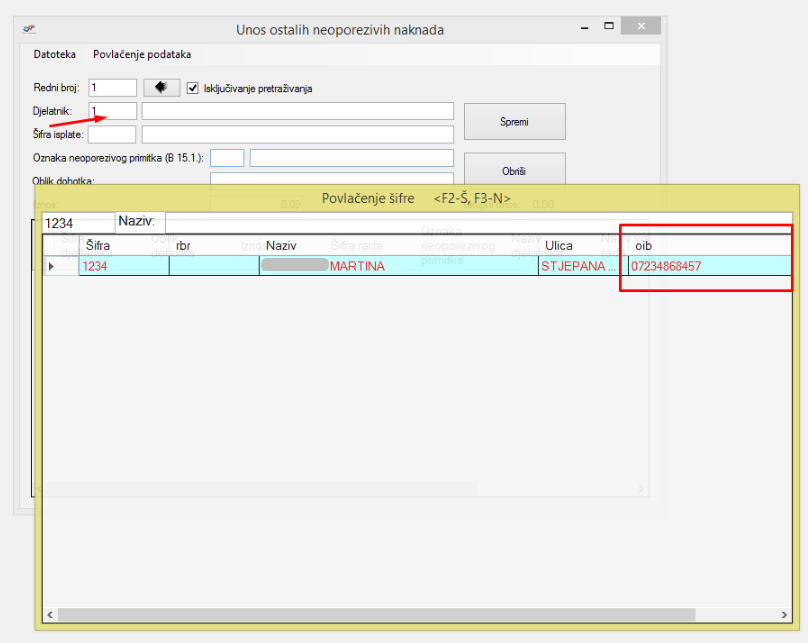808x643 pixels.
Task: Select the OIB cell 07234868457
Action: (708, 266)
